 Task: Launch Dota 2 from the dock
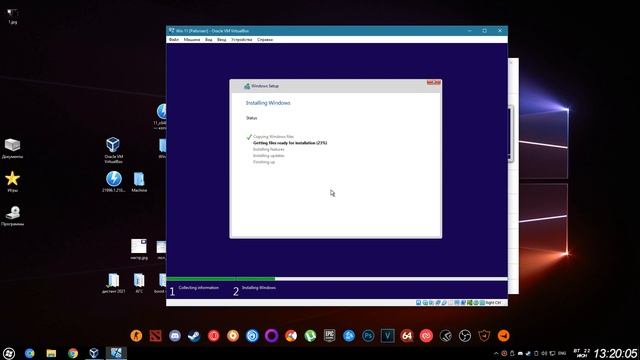tap(156, 336)
